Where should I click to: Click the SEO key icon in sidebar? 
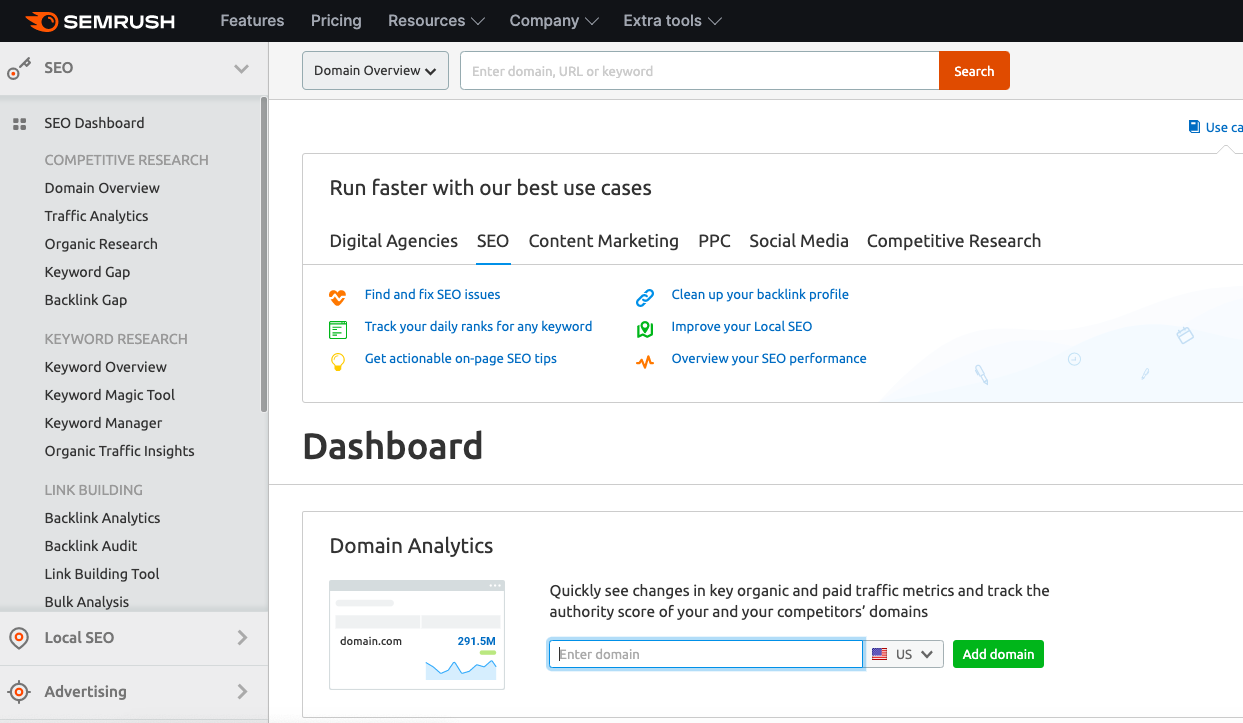19,68
